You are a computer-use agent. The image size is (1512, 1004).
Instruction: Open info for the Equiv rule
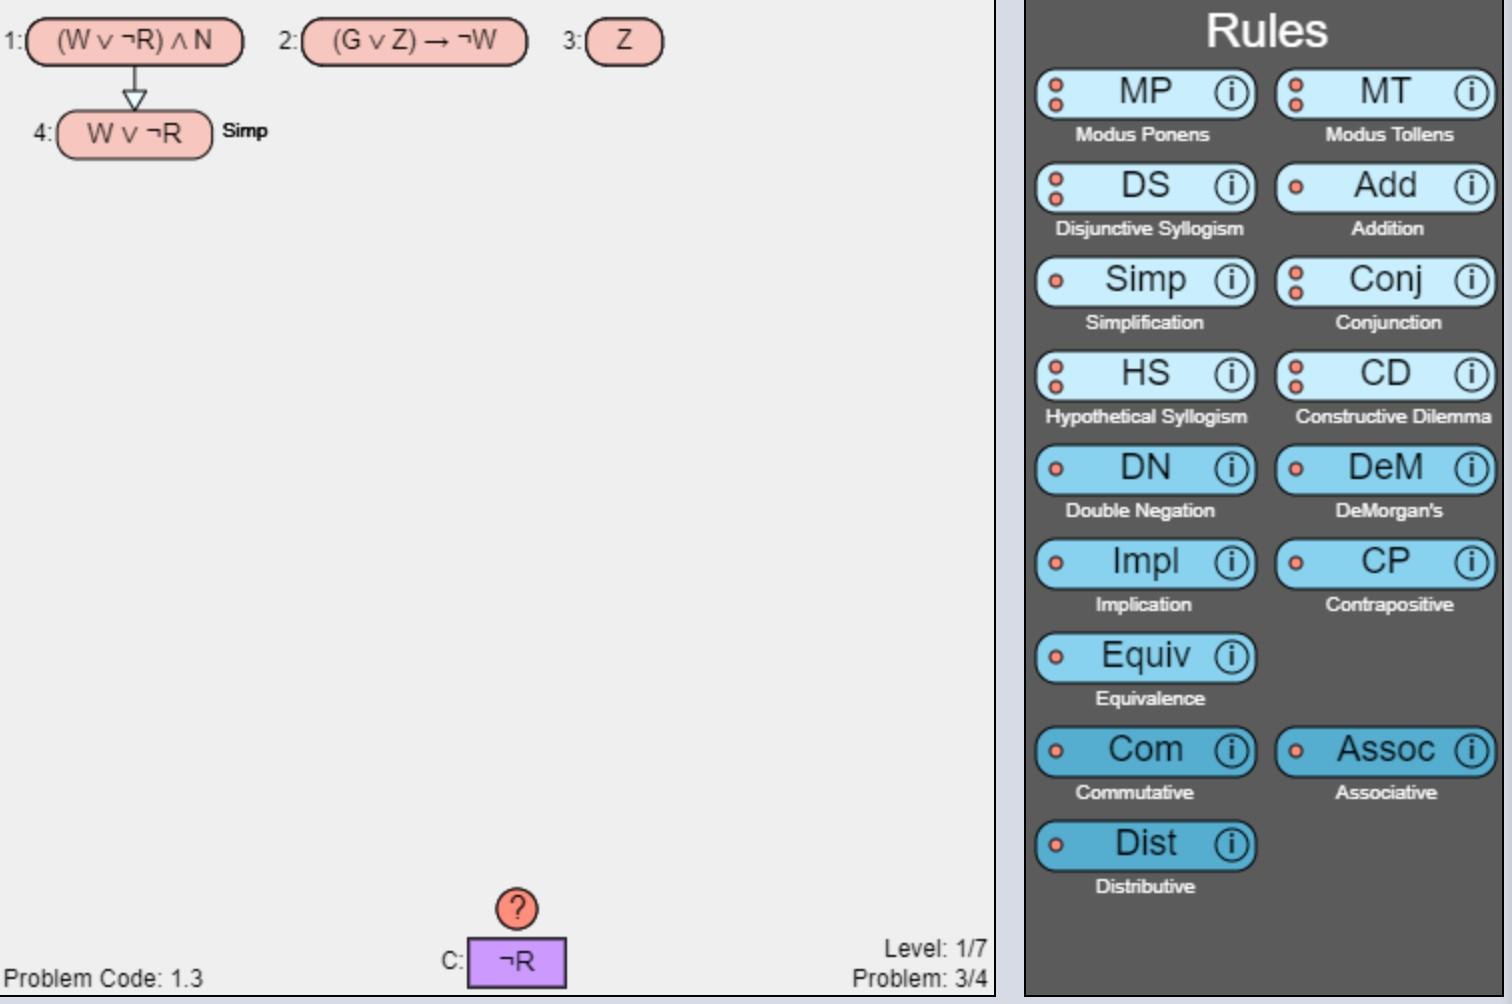coord(1232,657)
